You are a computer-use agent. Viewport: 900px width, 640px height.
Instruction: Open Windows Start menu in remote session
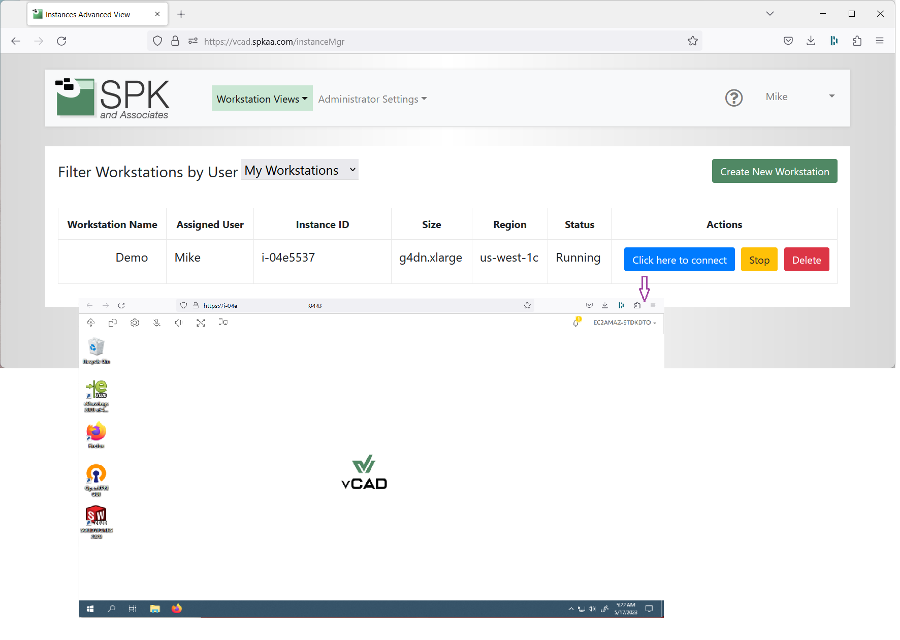pos(90,609)
